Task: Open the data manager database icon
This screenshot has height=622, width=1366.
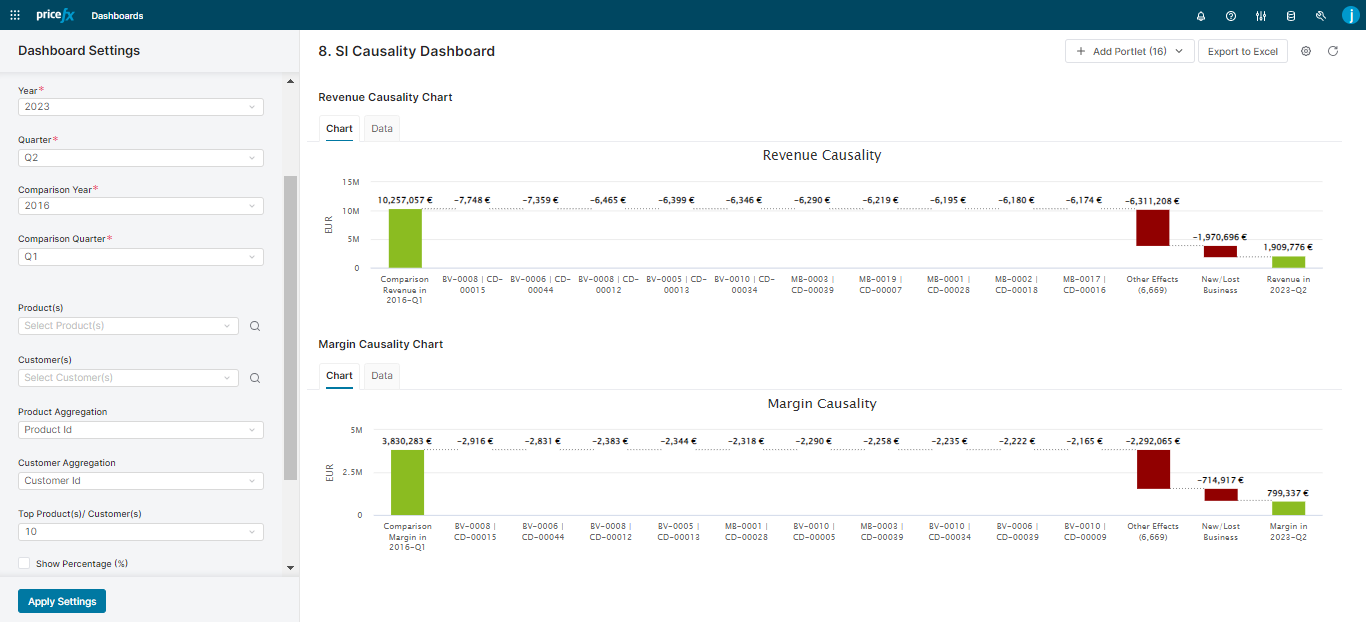Action: 1291,15
